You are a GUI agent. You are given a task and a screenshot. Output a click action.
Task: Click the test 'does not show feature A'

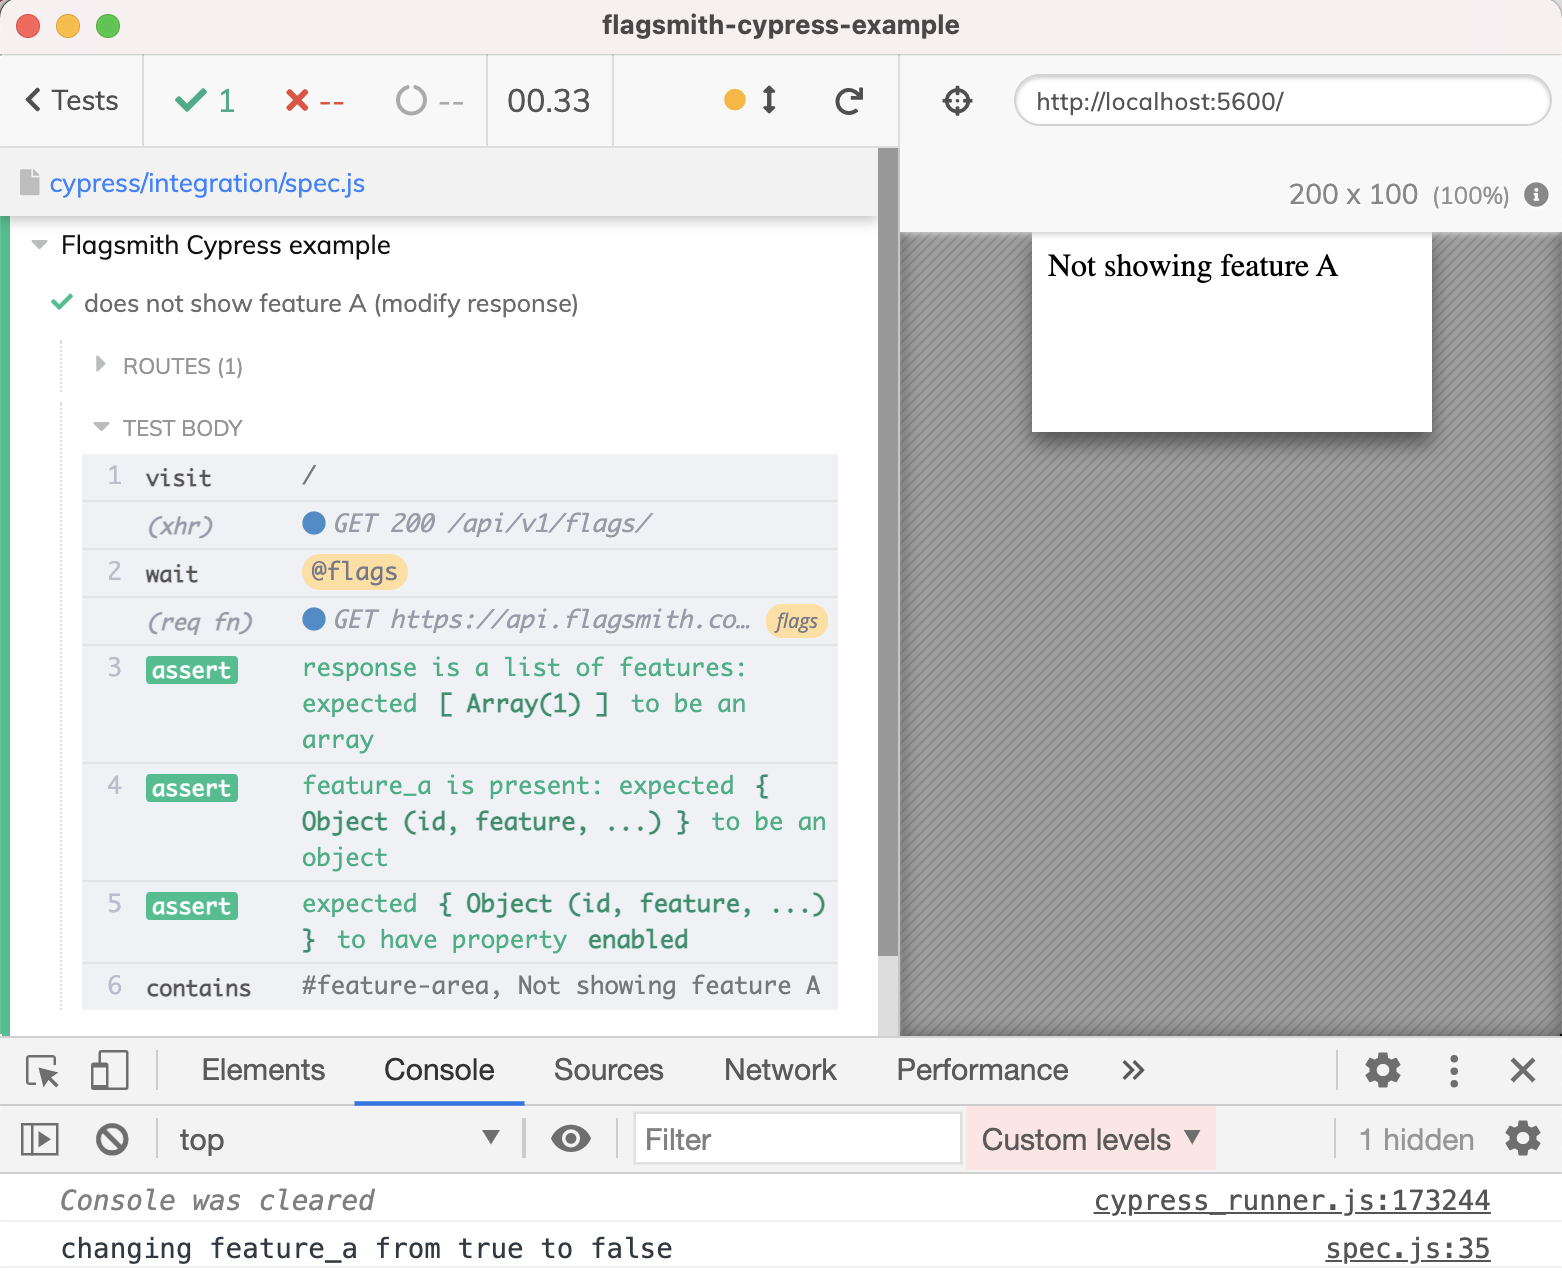click(331, 303)
